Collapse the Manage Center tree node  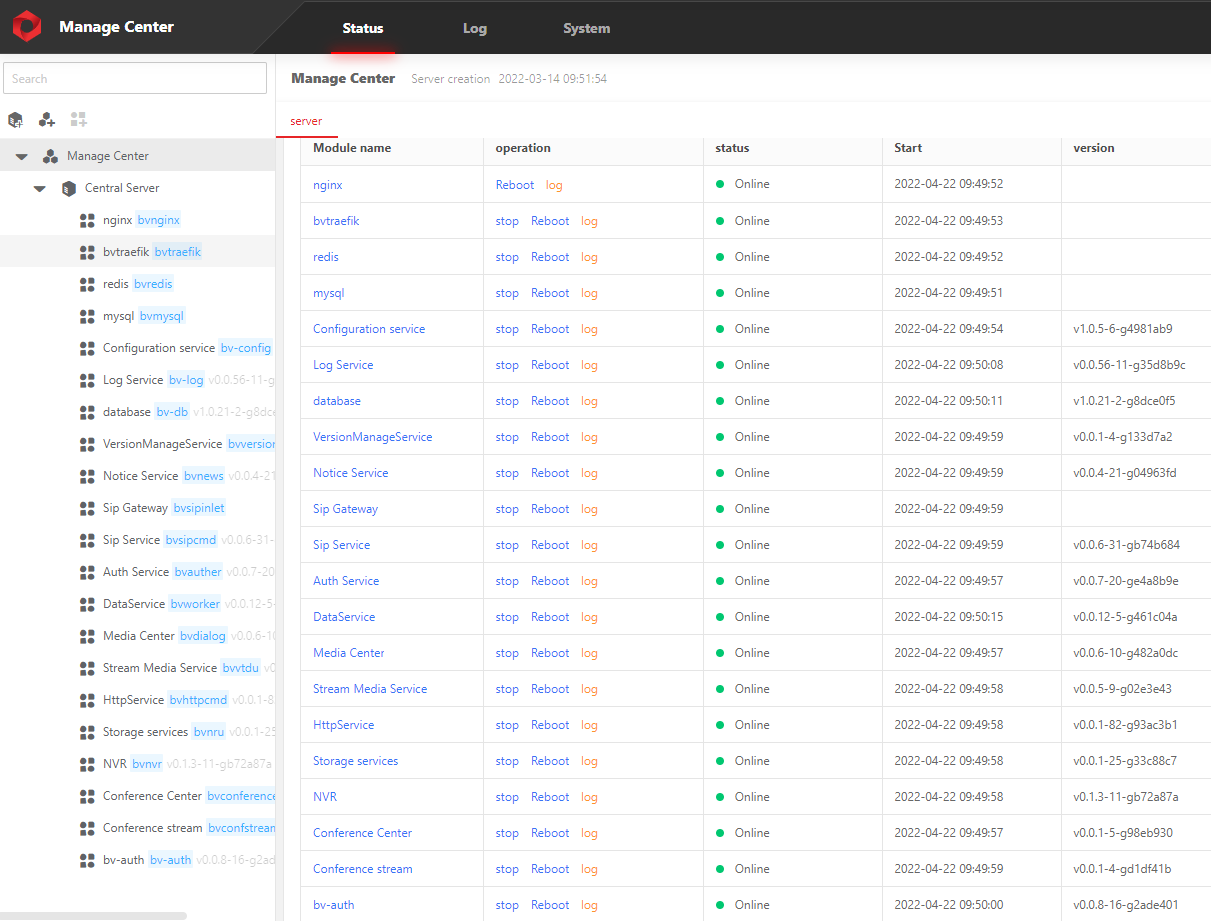[21, 157]
